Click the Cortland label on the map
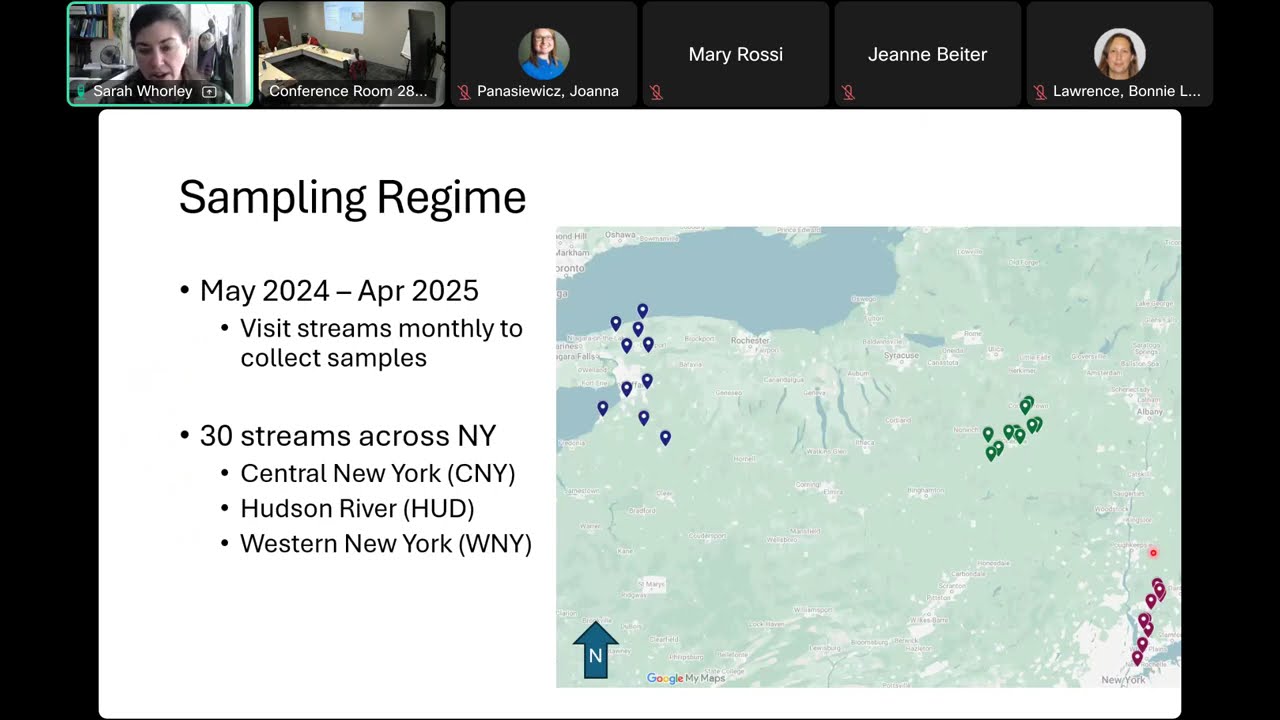1280x720 pixels. pyautogui.click(x=898, y=420)
